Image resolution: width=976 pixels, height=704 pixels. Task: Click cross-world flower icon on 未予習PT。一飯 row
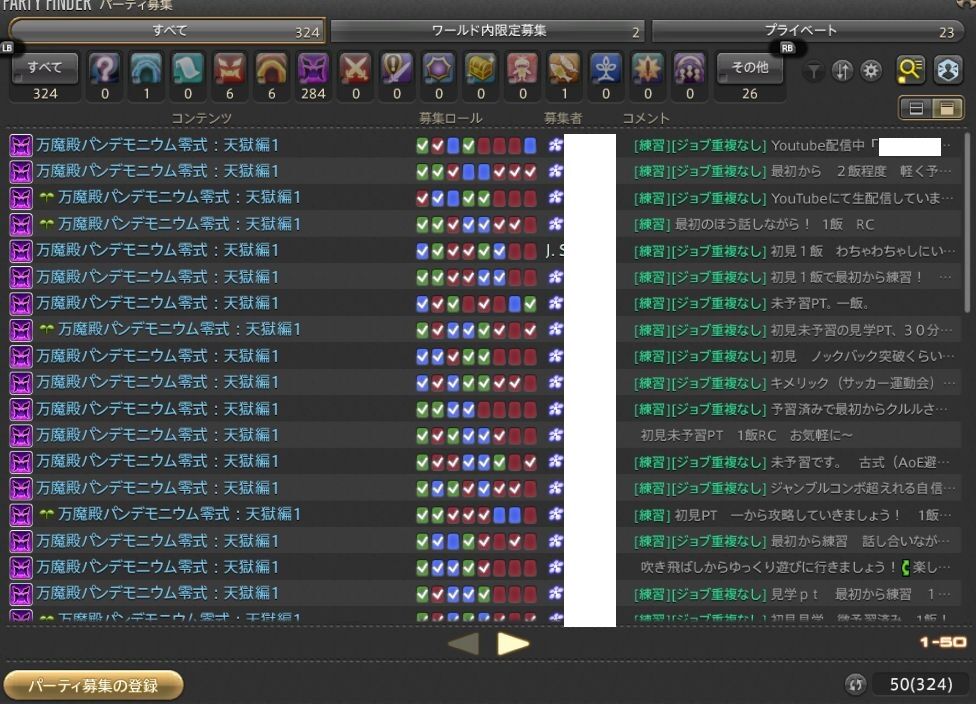[555, 303]
